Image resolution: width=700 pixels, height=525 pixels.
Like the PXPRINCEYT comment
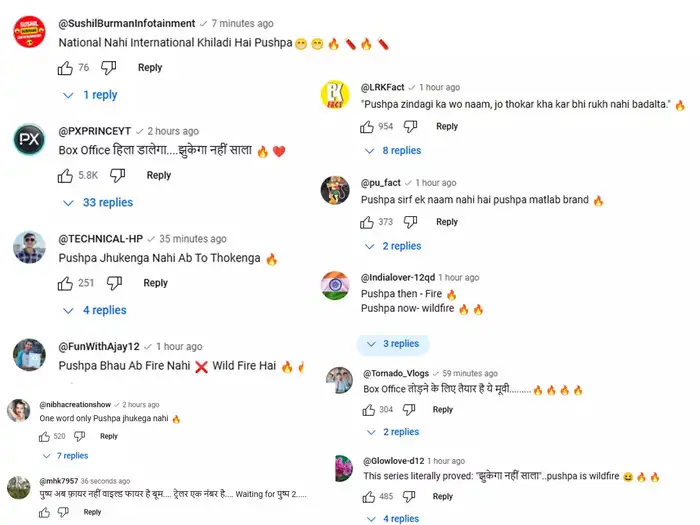pos(65,176)
